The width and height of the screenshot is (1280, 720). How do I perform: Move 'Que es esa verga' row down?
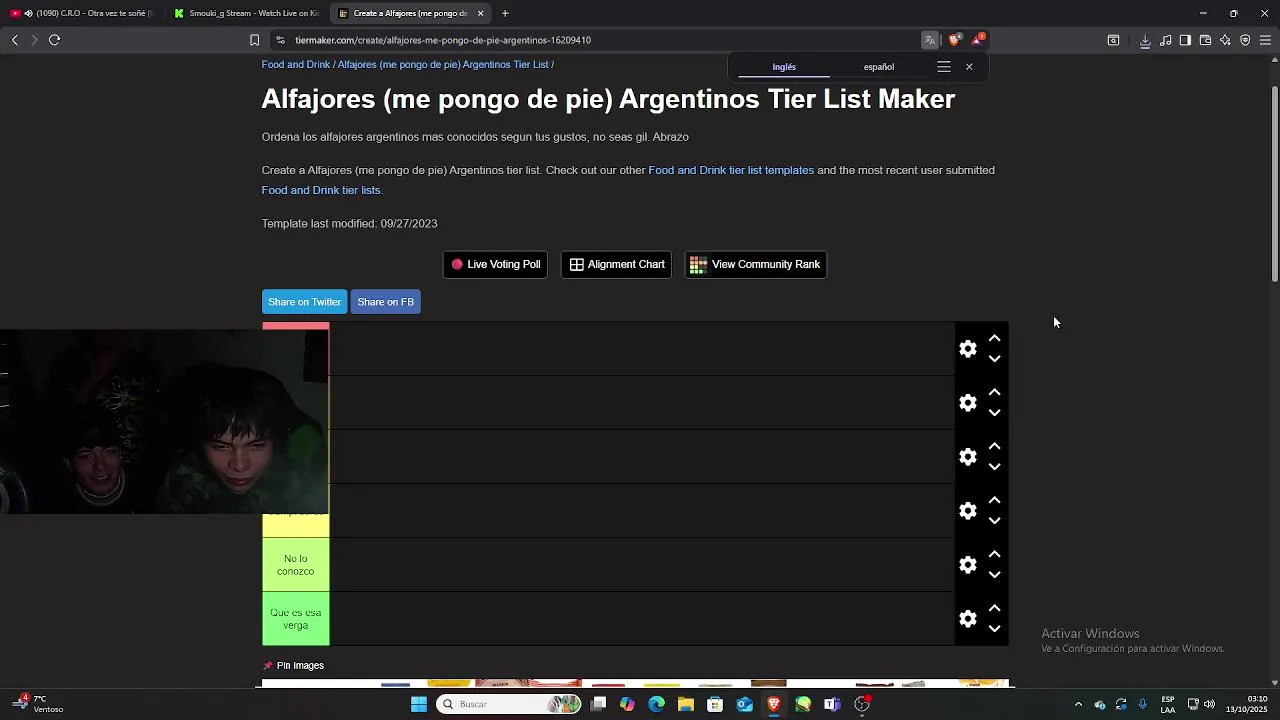(994, 629)
